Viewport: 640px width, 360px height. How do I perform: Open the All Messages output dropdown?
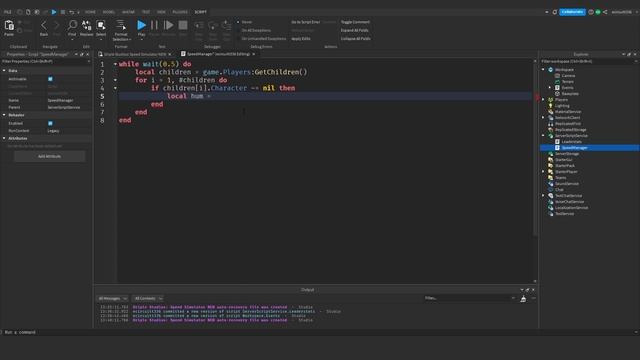pos(113,298)
